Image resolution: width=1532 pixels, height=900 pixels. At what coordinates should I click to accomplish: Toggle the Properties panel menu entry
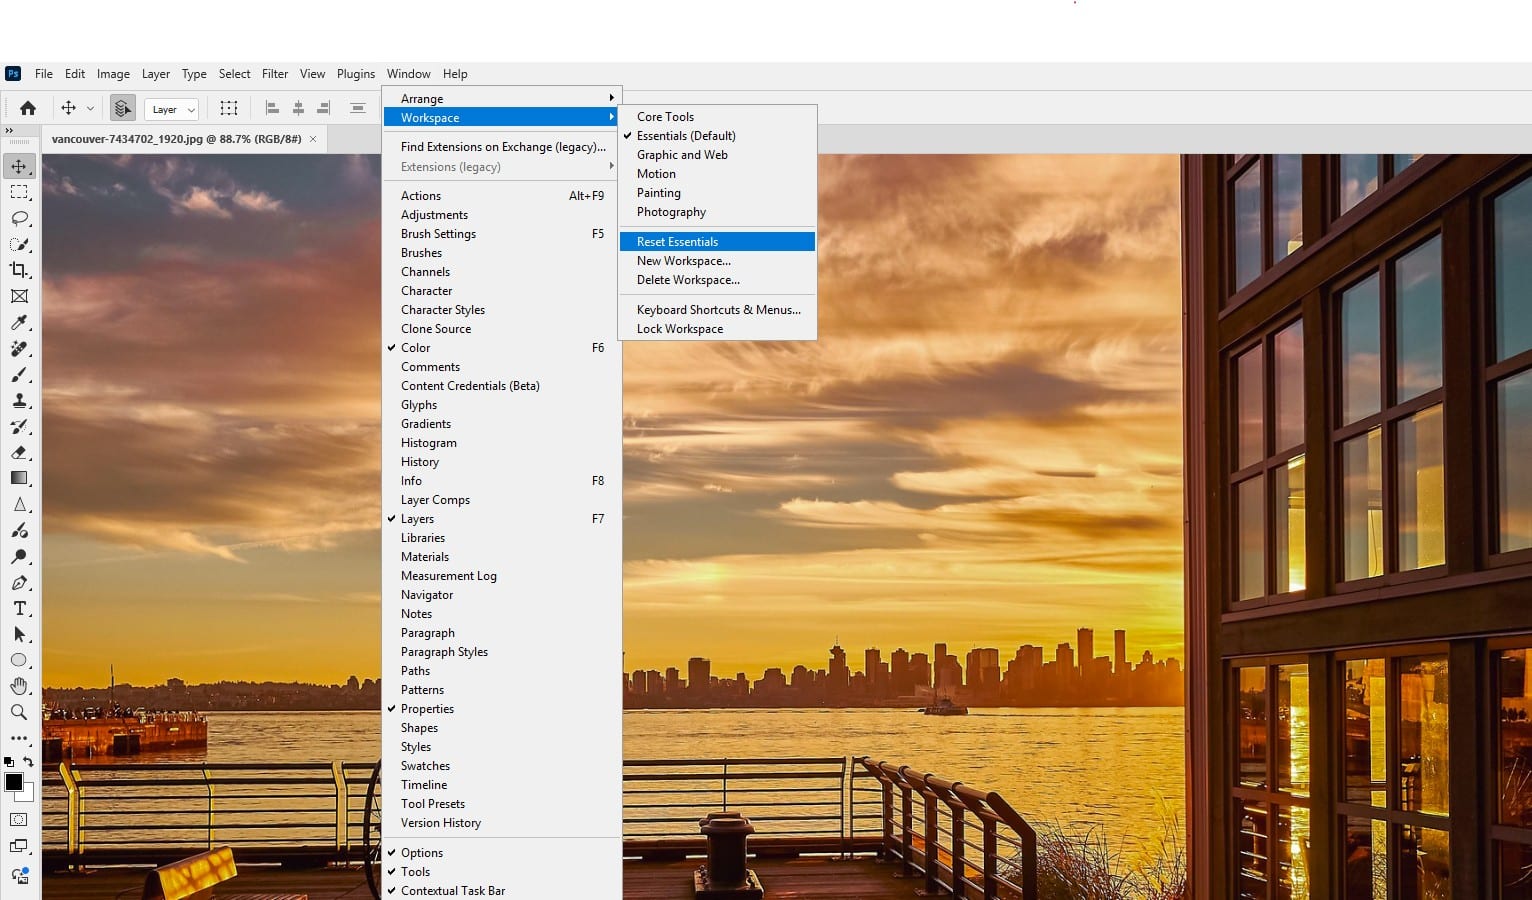427,709
